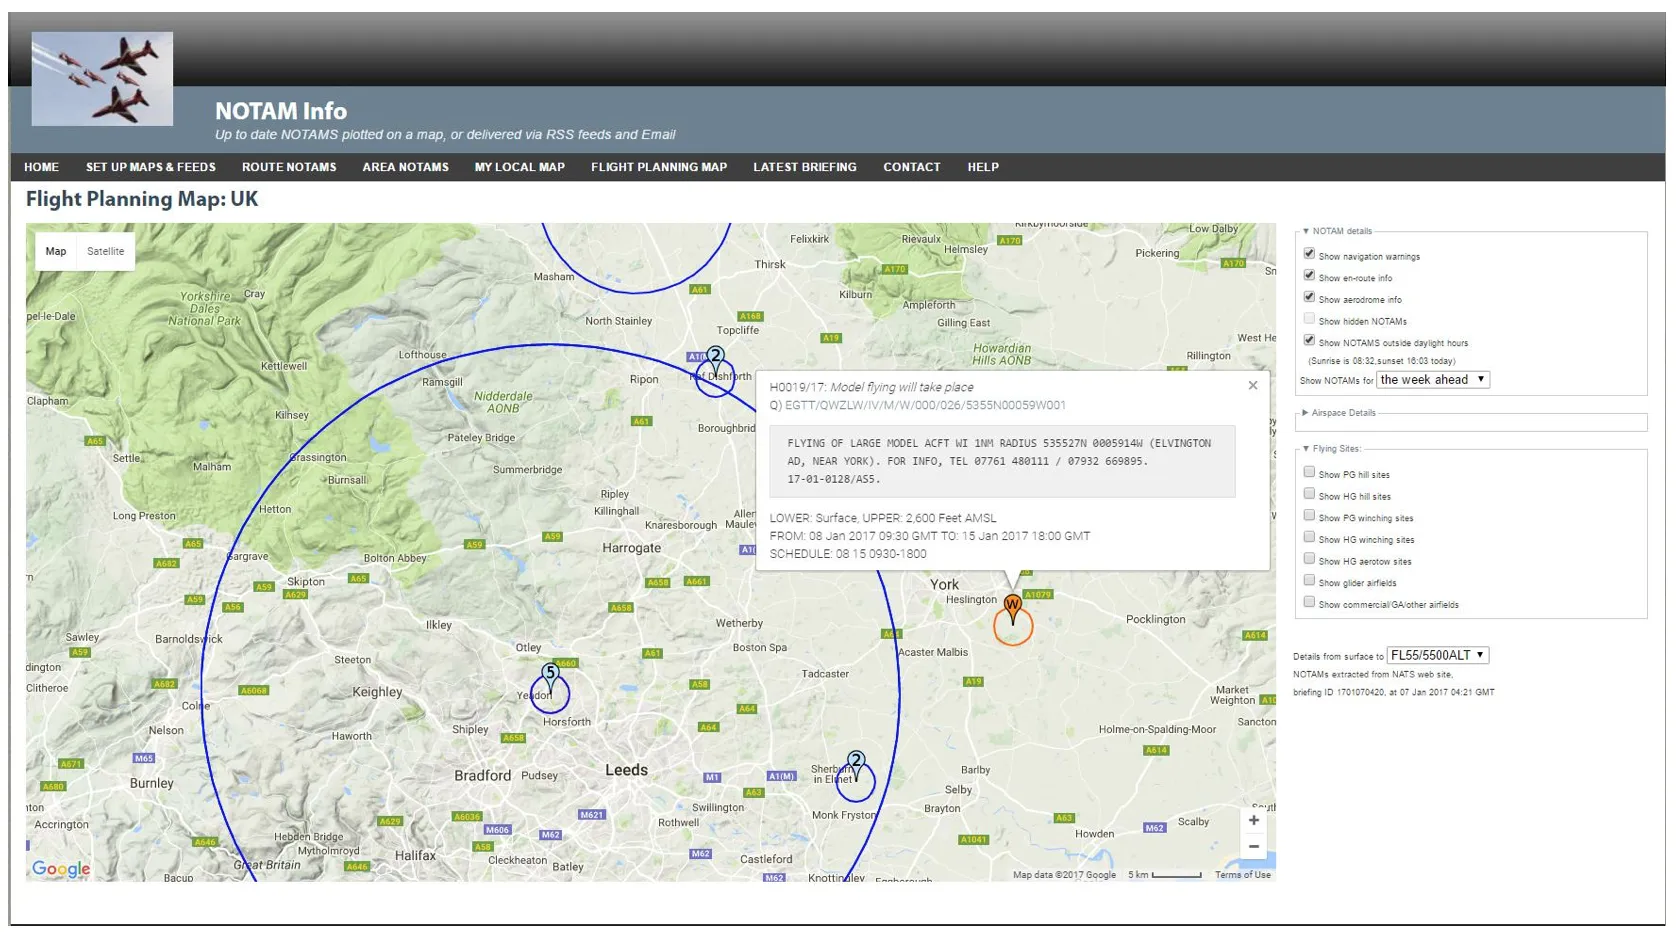Enable Show HG hill sites

pos(1309,494)
